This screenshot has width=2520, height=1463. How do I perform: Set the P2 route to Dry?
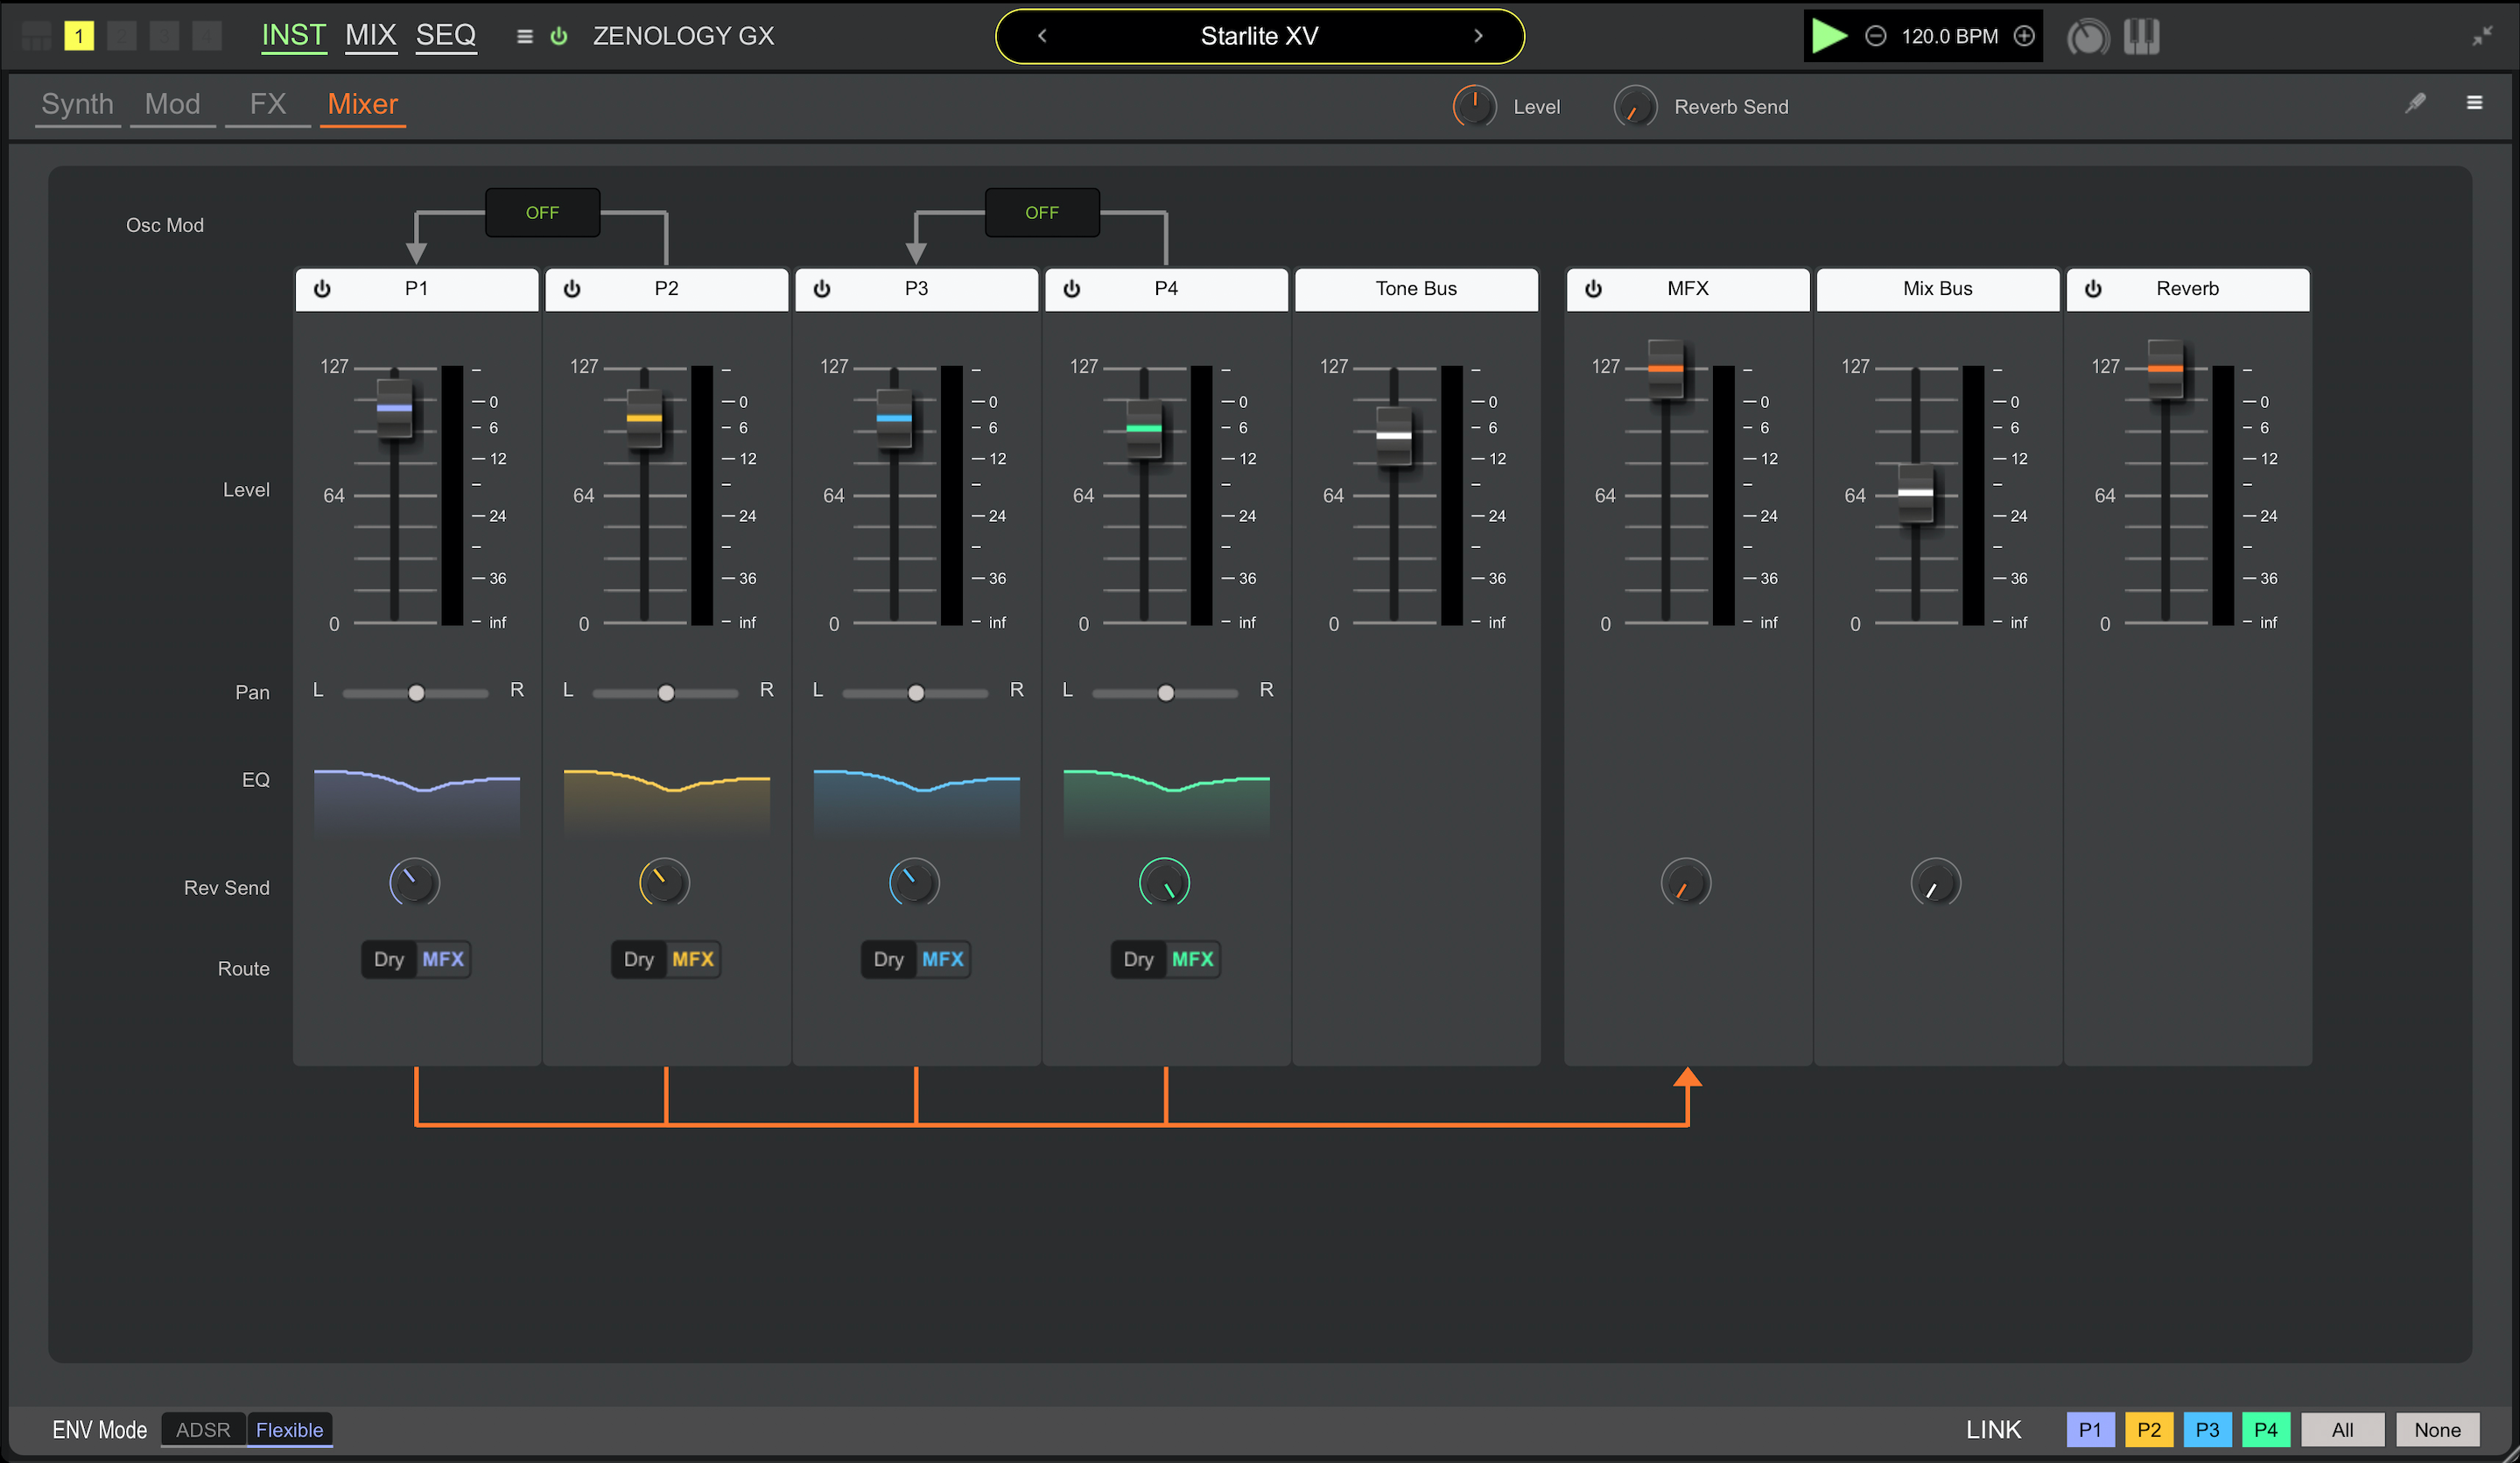click(x=638, y=960)
